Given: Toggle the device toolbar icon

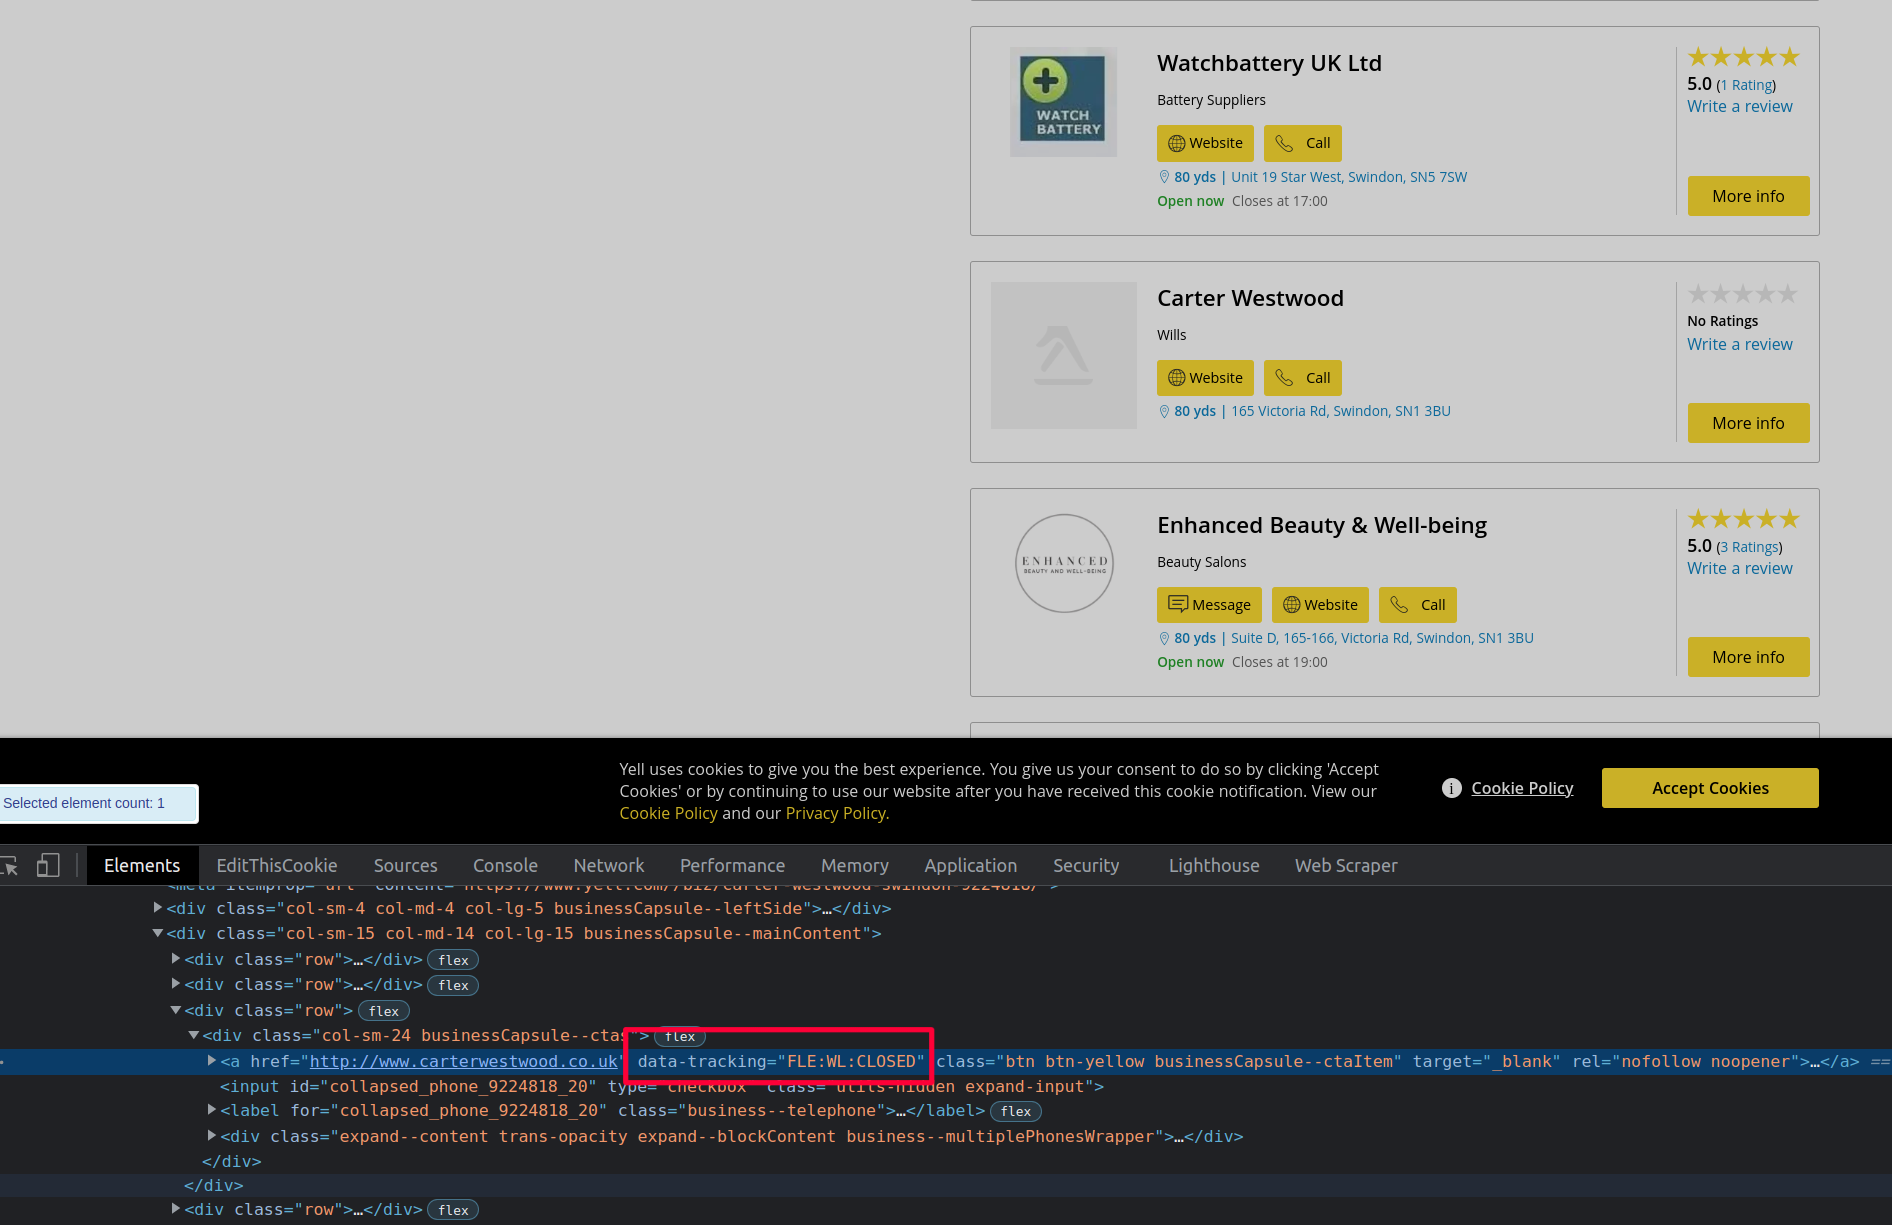Looking at the screenshot, I should [48, 866].
